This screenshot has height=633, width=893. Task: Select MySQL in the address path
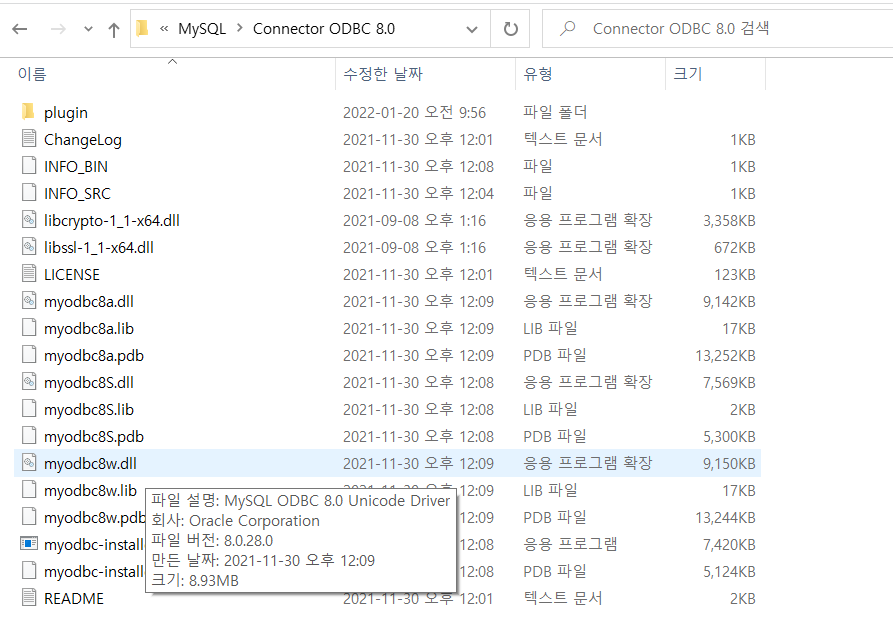tap(202, 28)
